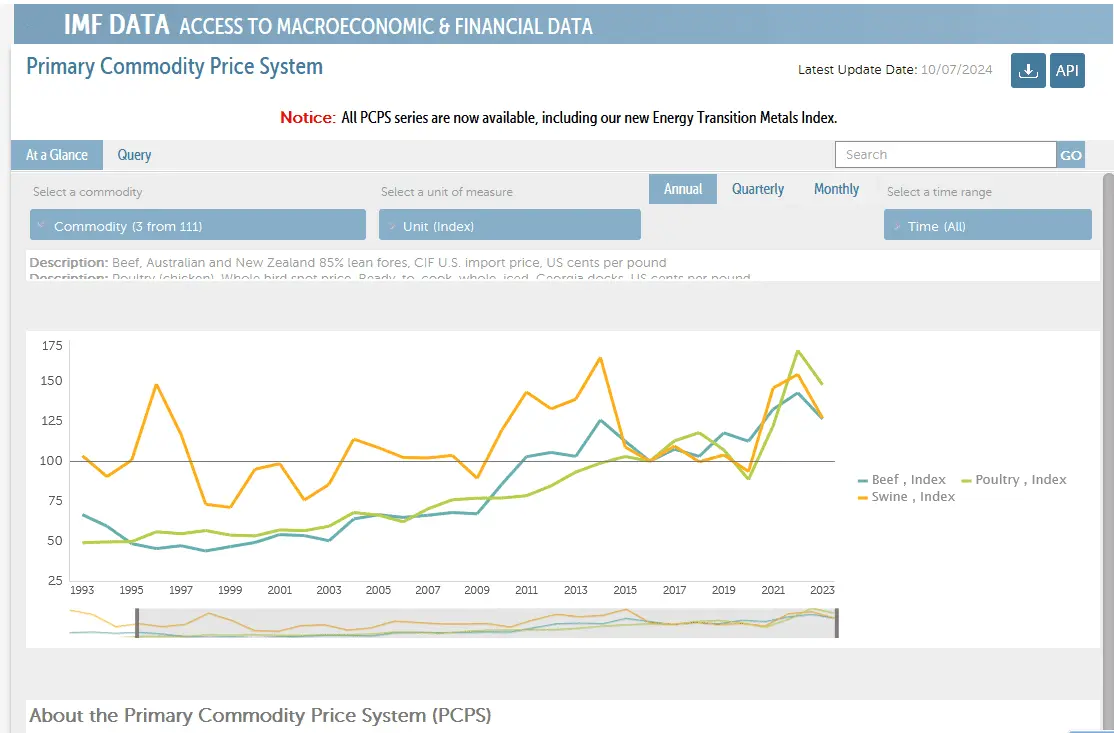Toggle the Beef, Index legend entry
1114x733 pixels.
(901, 480)
